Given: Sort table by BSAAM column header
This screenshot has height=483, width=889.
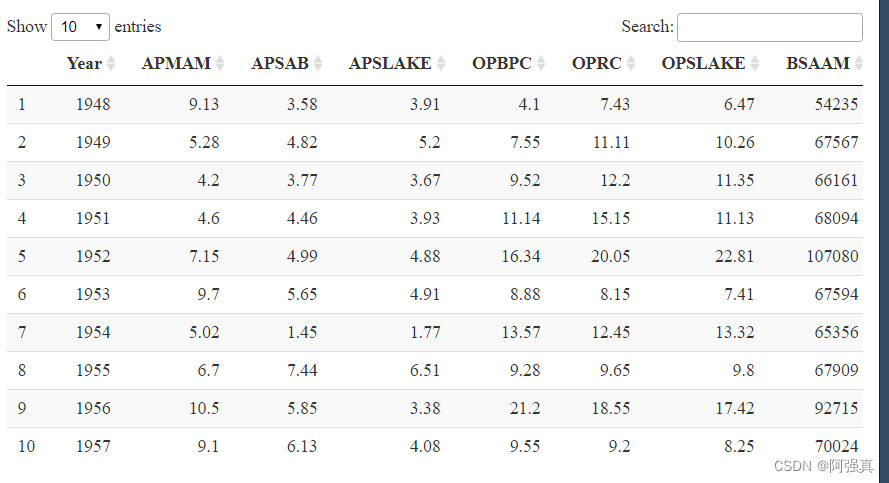Looking at the screenshot, I should (x=818, y=64).
